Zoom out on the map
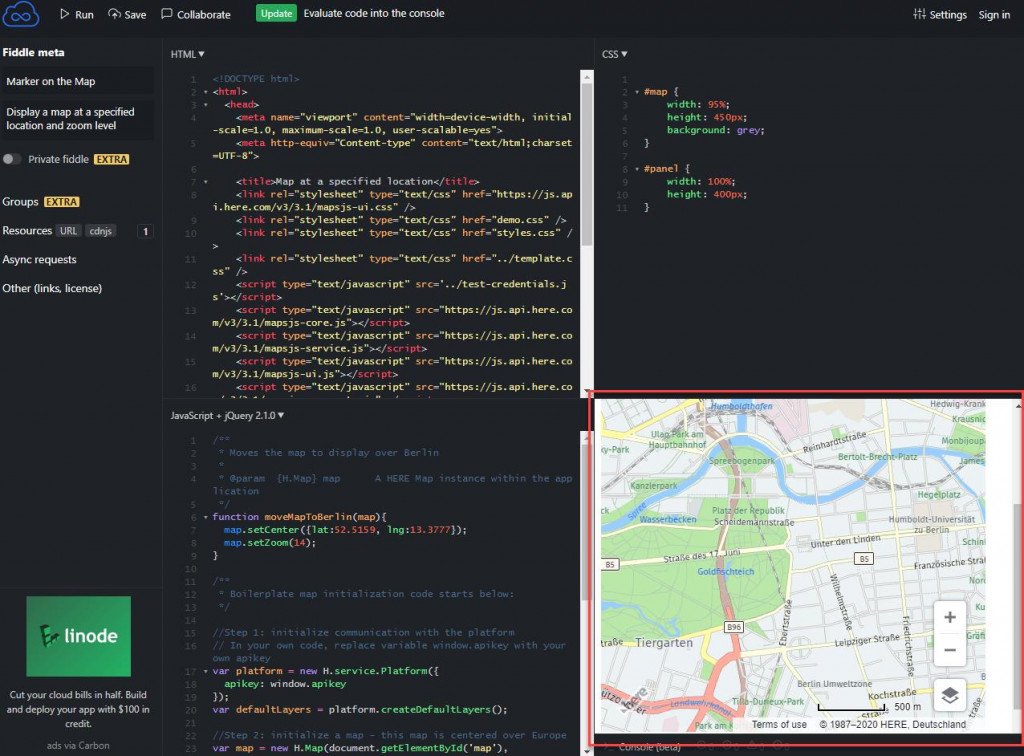 [950, 650]
